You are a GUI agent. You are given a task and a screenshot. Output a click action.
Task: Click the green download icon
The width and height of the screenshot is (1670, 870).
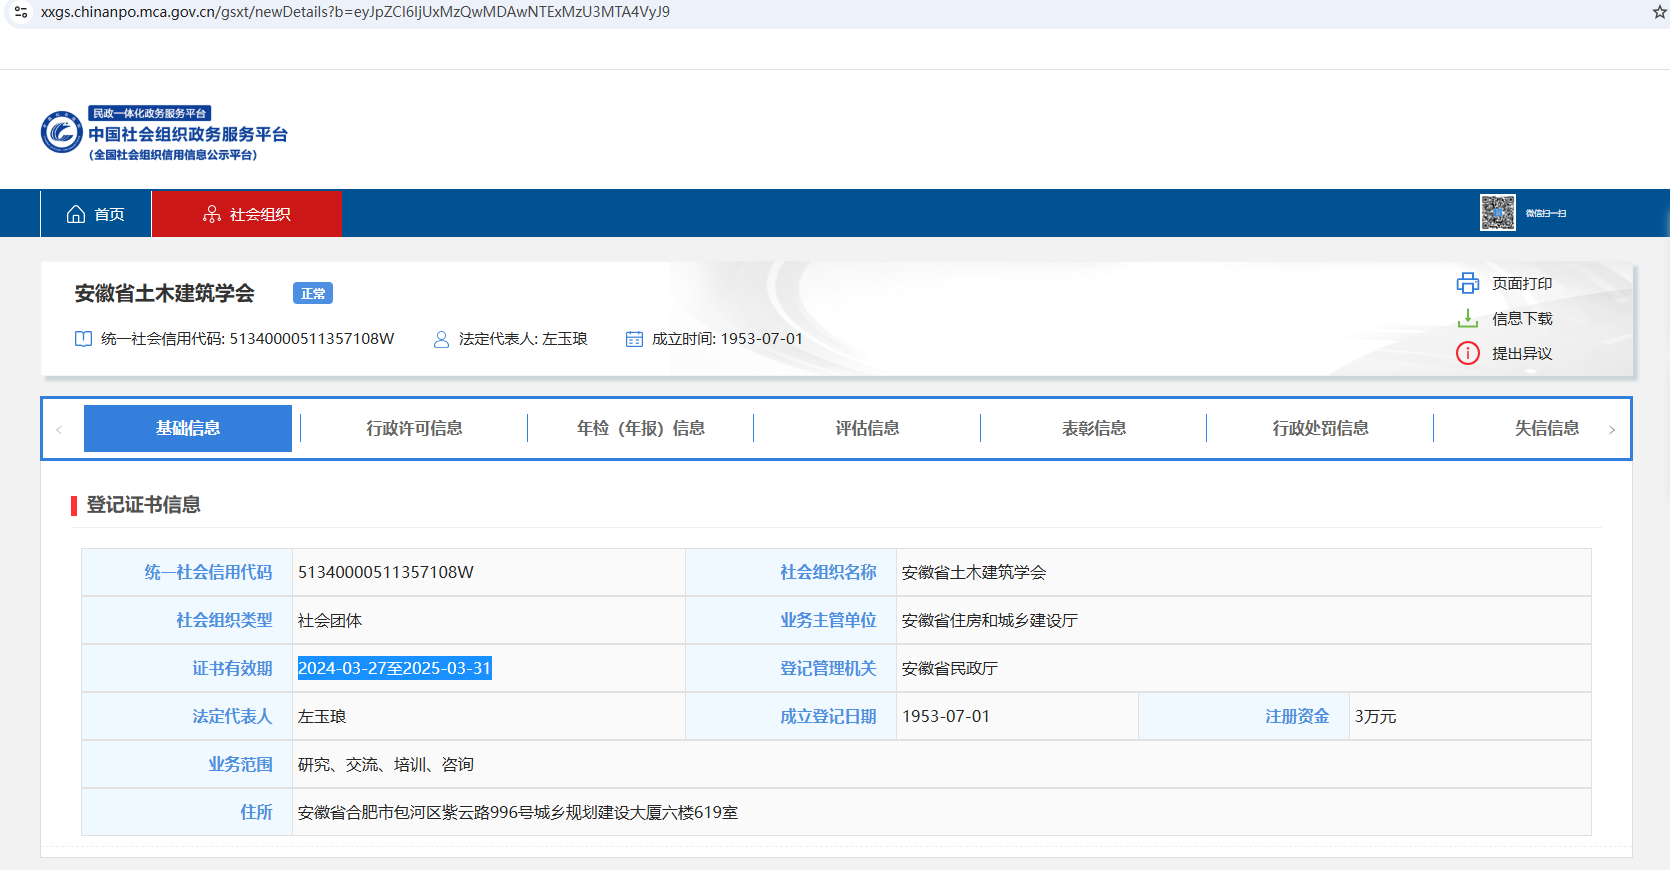tap(1467, 319)
